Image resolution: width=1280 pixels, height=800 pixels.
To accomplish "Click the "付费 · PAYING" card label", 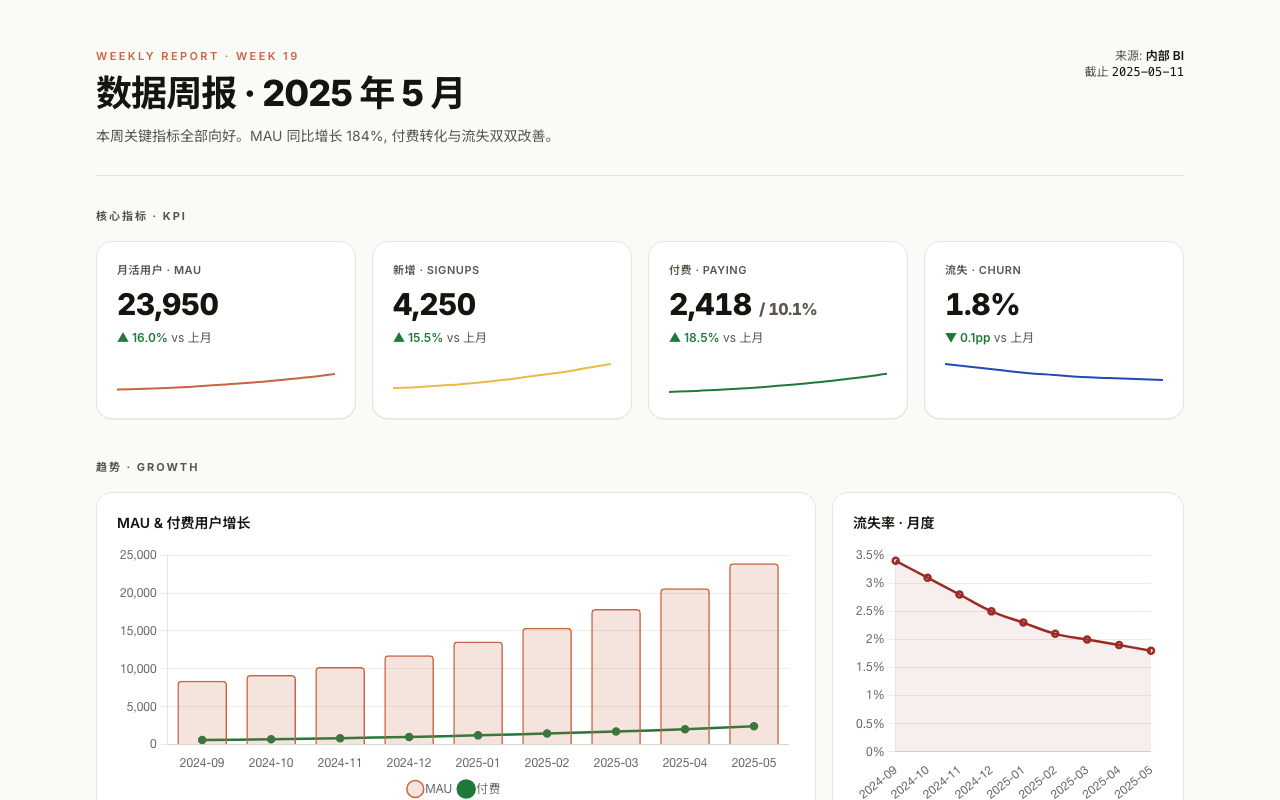I will tap(708, 270).
